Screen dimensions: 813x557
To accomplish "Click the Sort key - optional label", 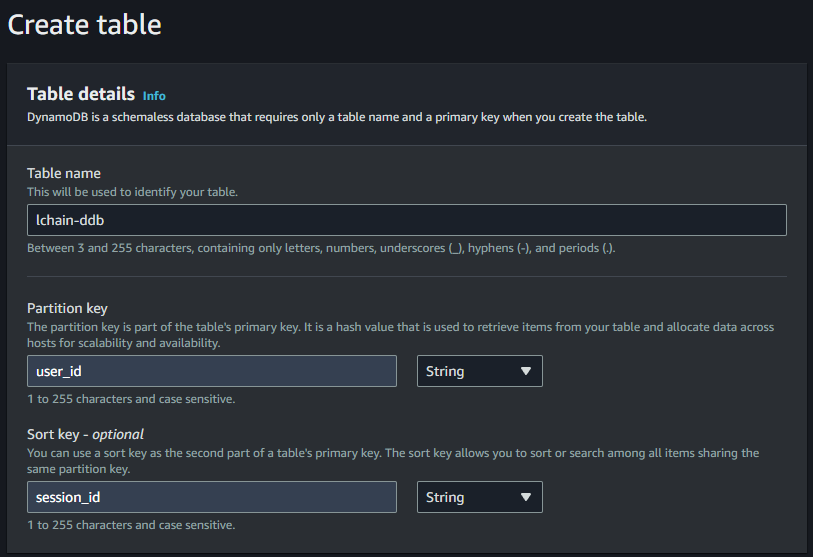I will [85, 434].
